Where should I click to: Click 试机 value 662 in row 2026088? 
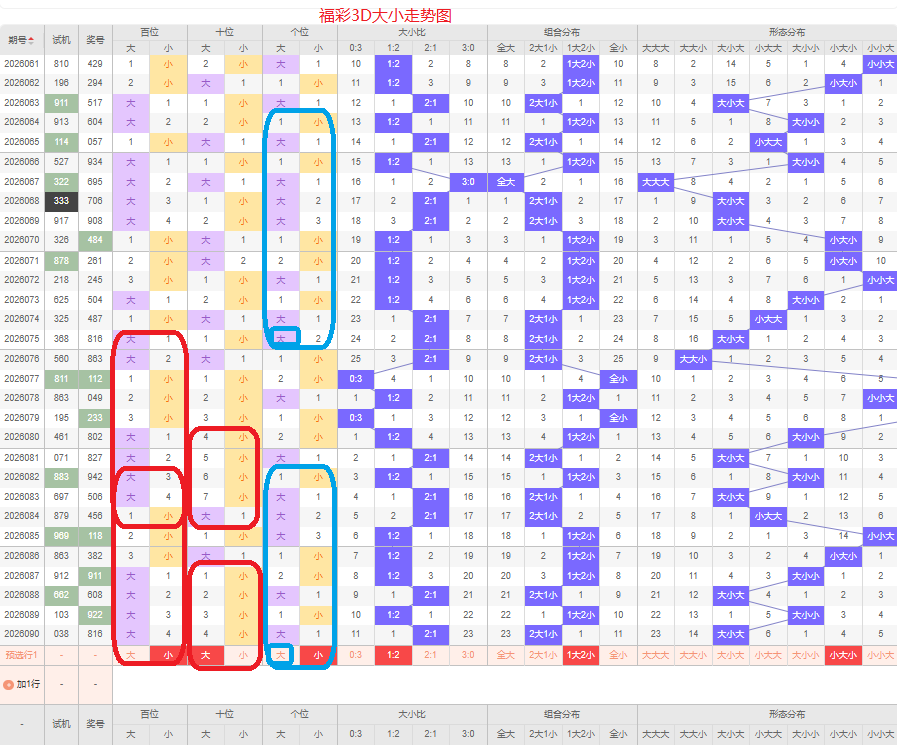[x=61, y=595]
